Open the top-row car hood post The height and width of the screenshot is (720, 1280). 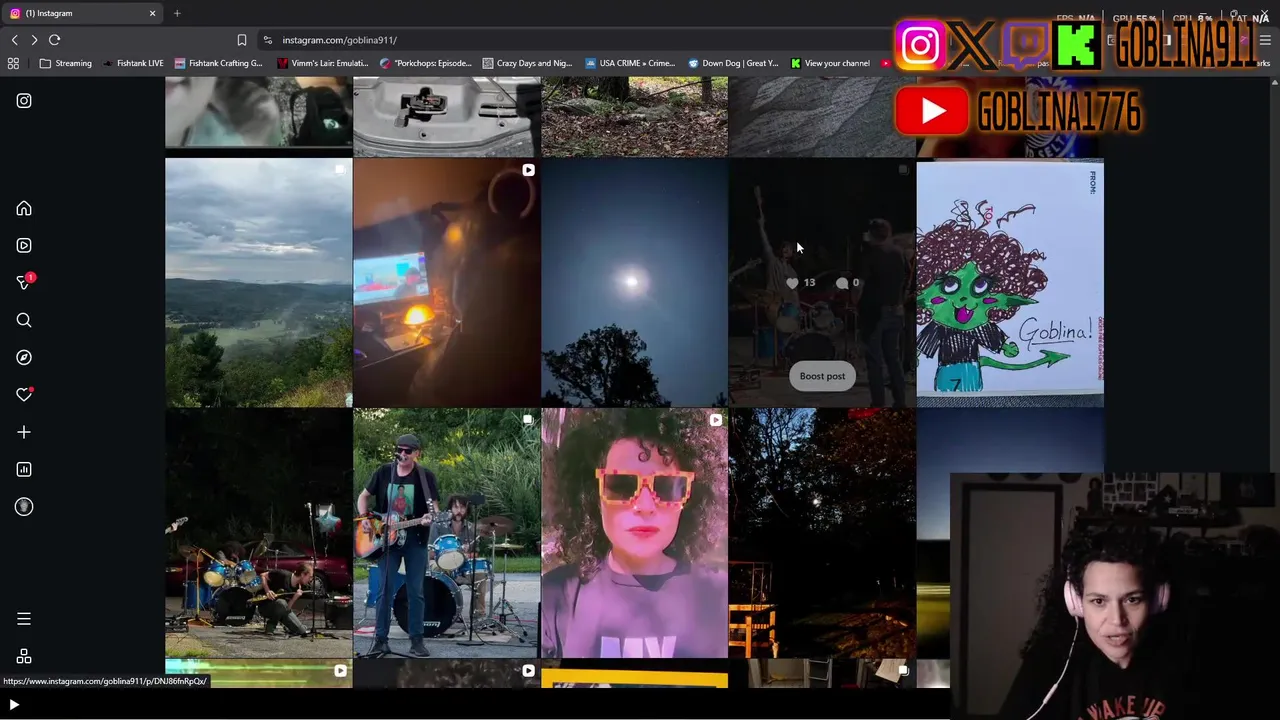click(446, 117)
